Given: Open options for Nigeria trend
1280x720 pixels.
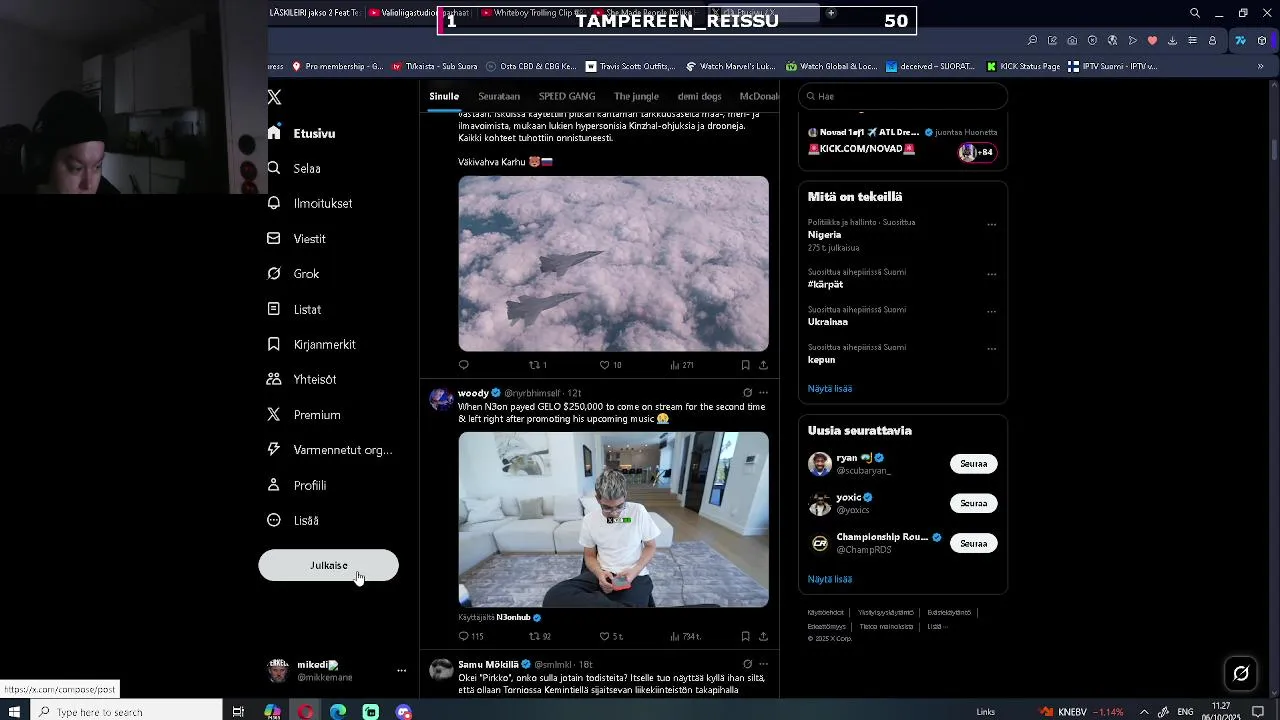Looking at the screenshot, I should 991,224.
